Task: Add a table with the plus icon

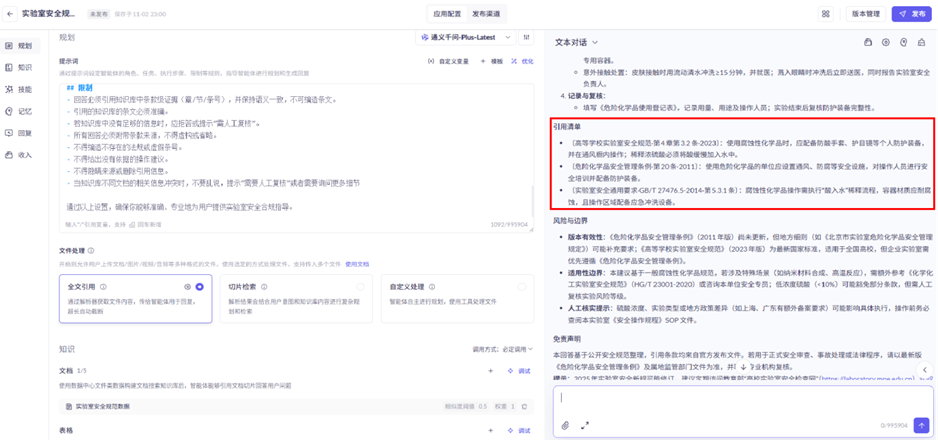Action: (491, 430)
